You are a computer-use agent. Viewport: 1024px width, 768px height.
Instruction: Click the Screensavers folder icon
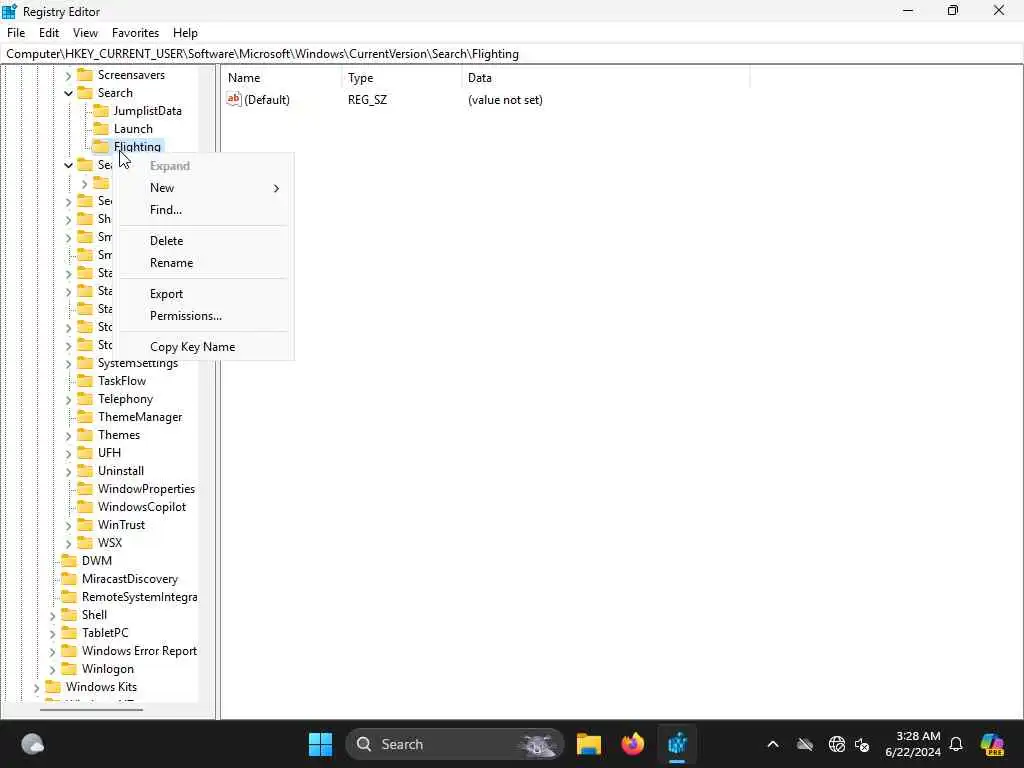point(85,74)
